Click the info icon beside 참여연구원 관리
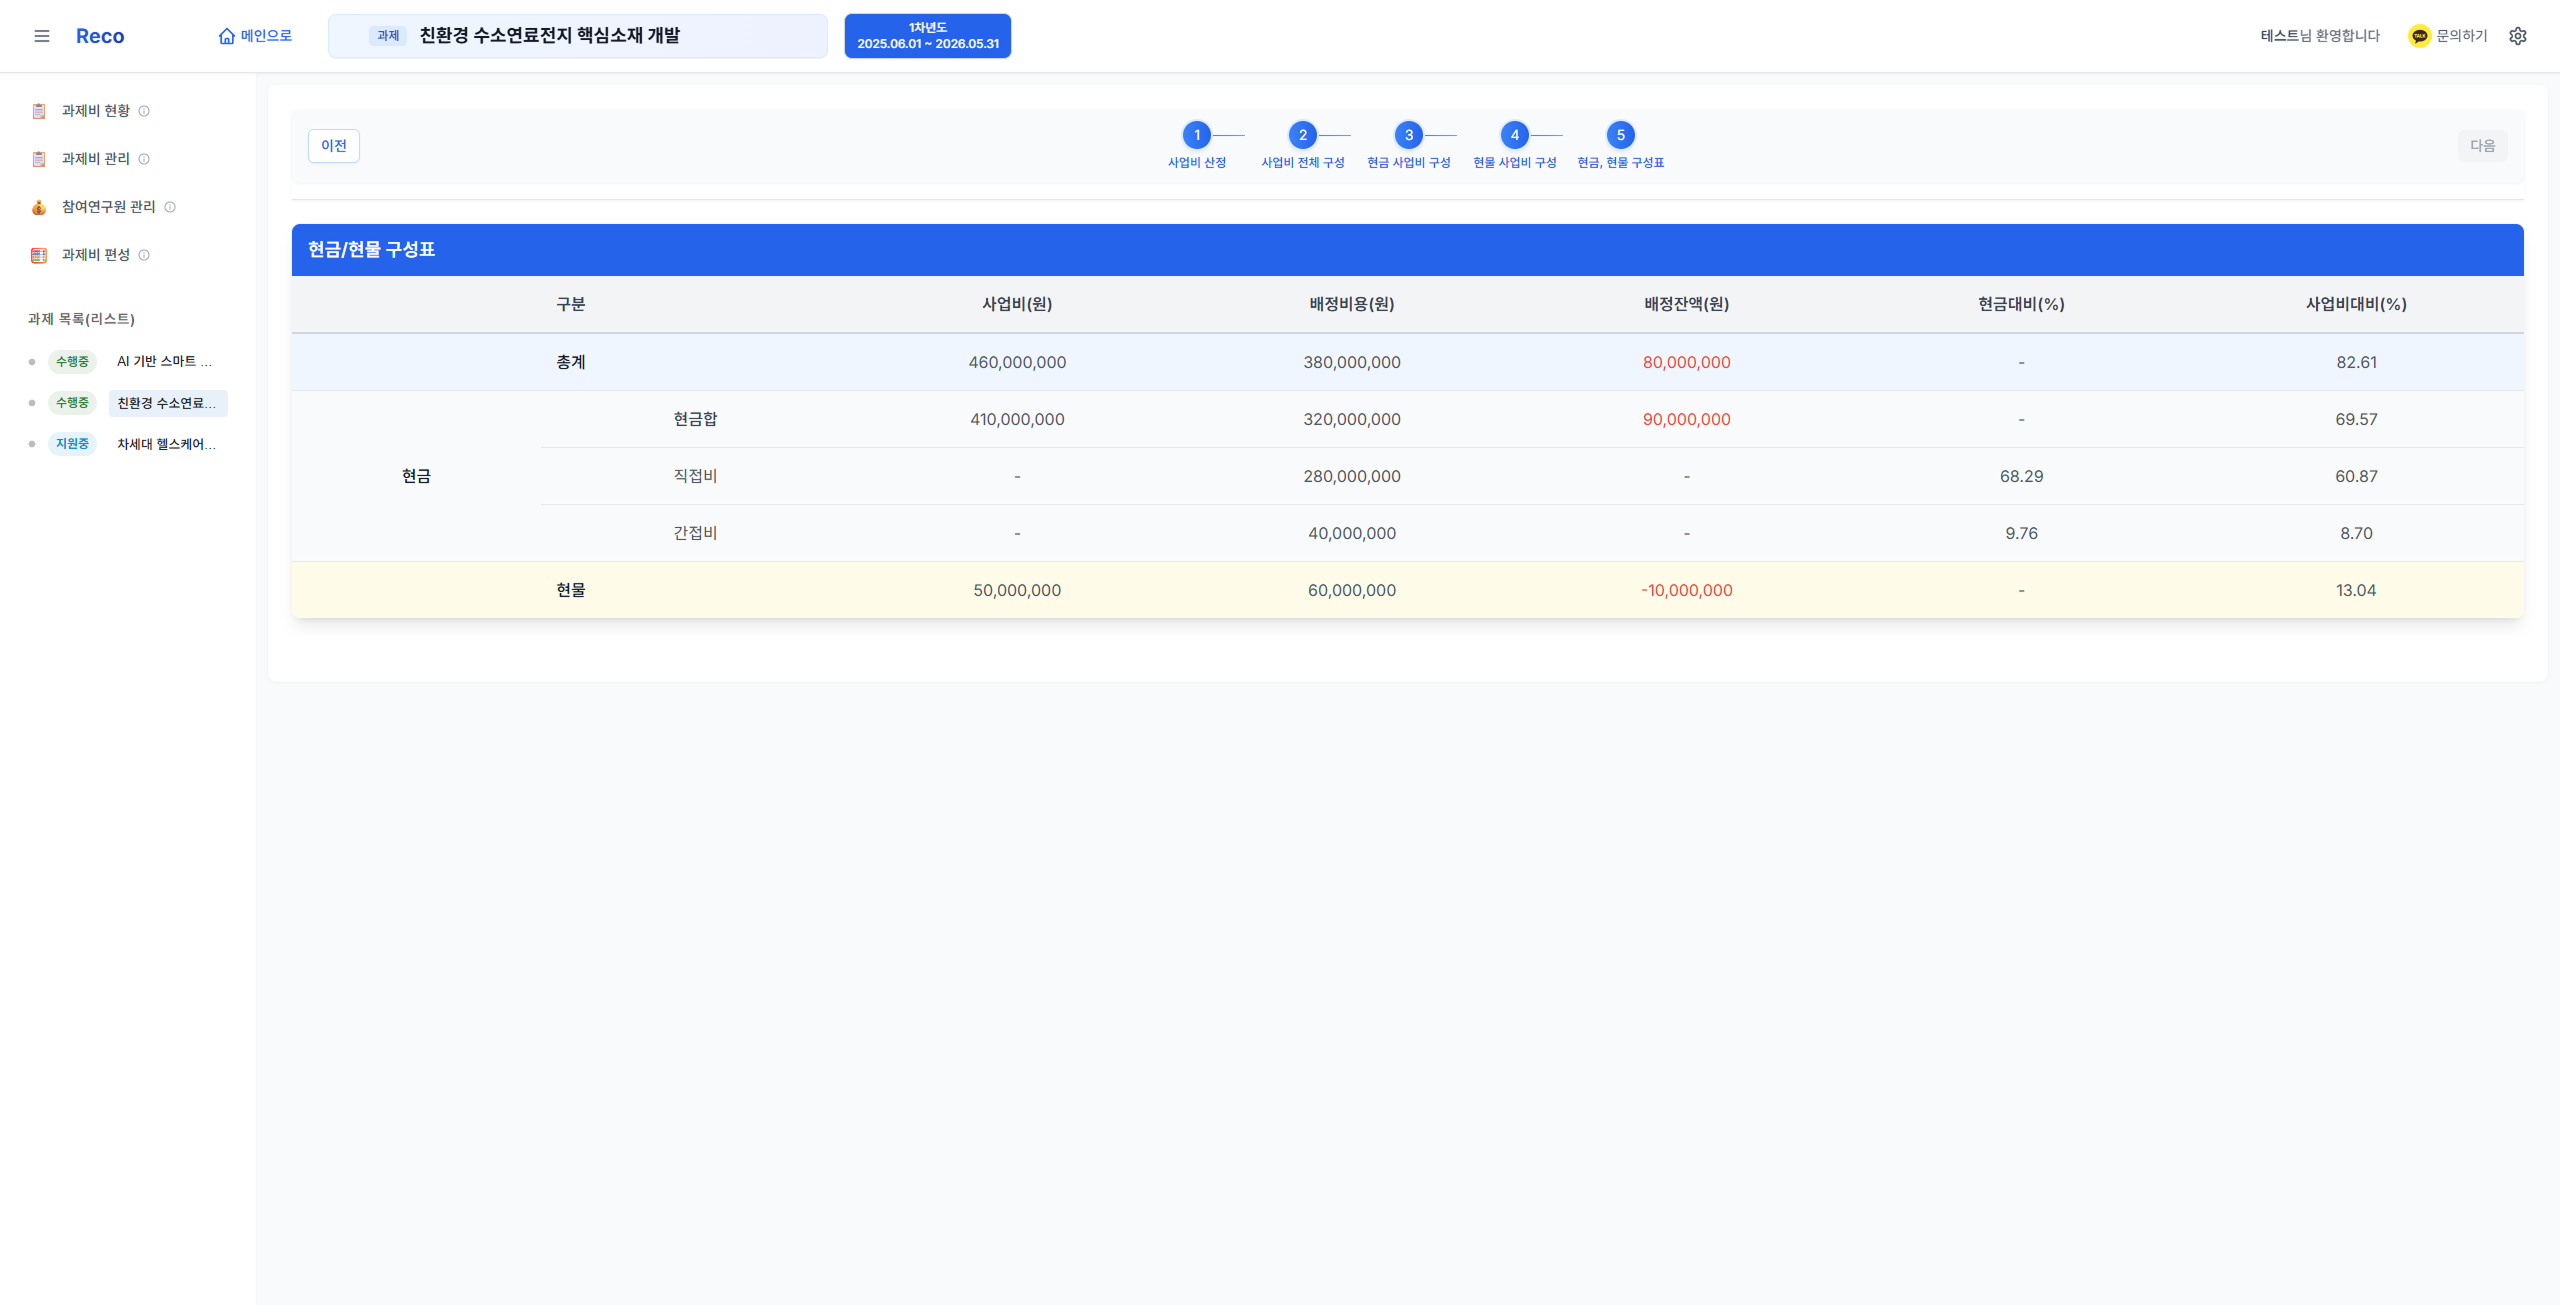Viewport: 2560px width, 1305px height. coord(170,207)
